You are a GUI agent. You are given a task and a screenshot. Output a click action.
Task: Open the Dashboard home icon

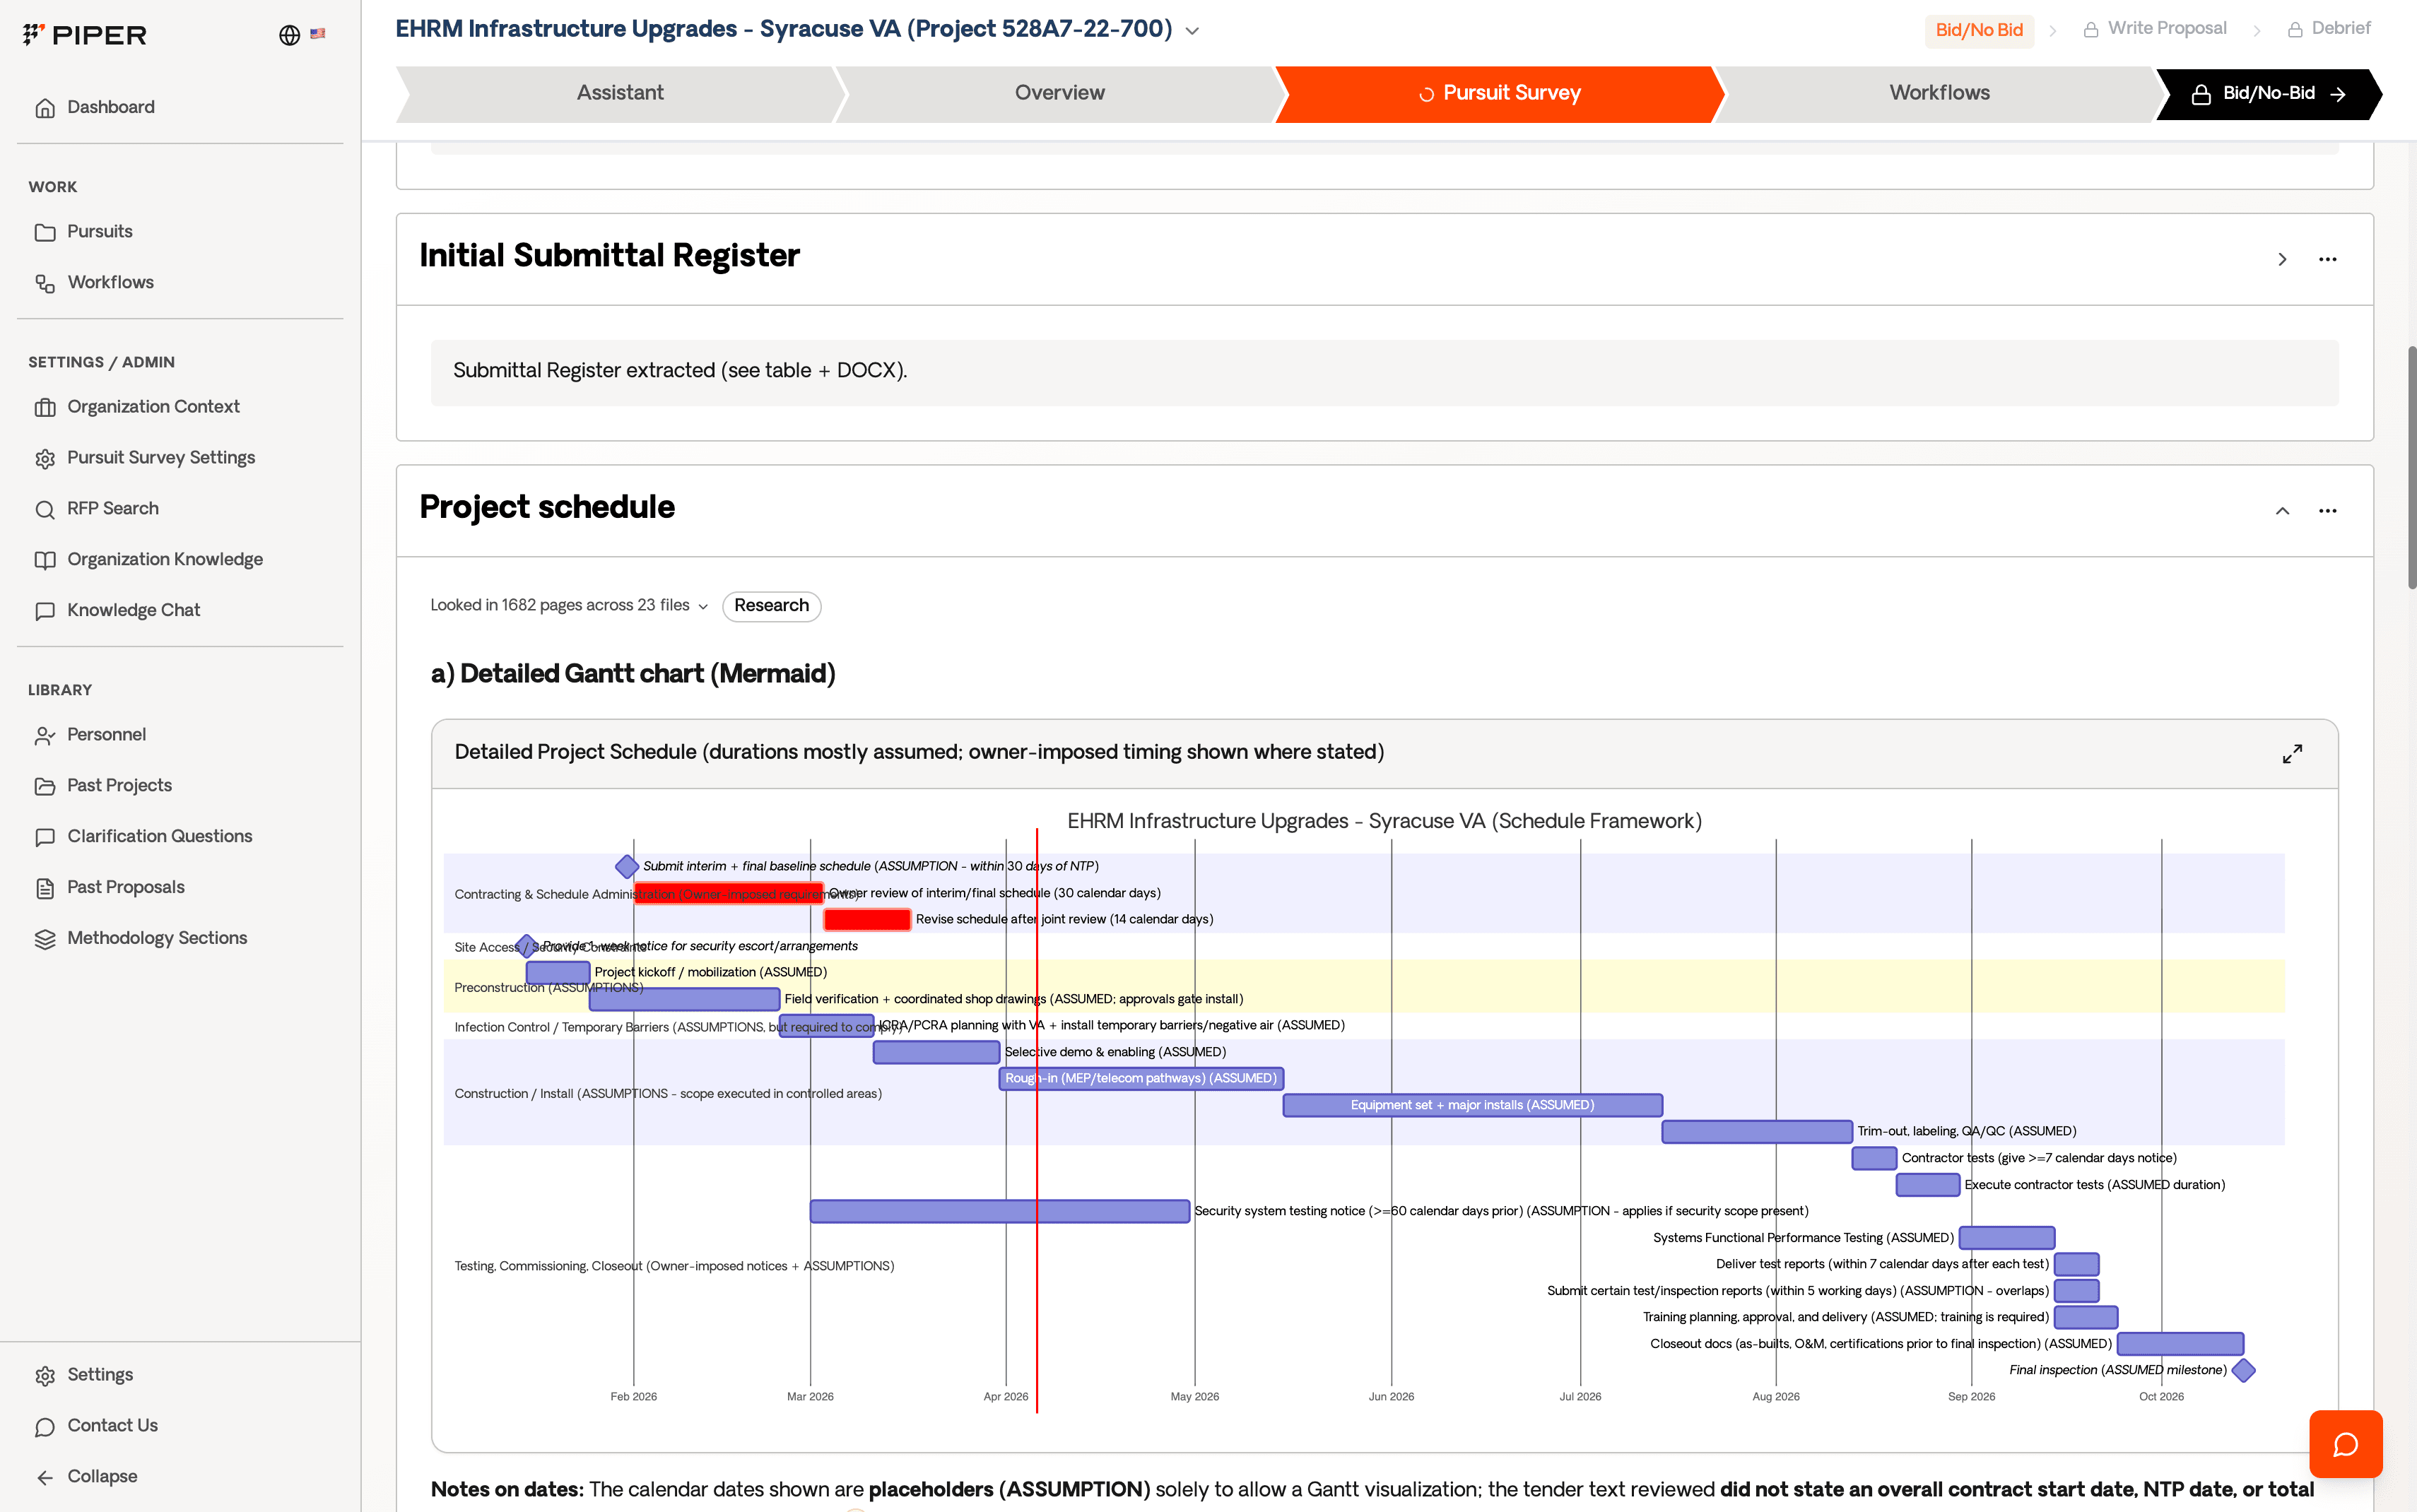pos(45,108)
